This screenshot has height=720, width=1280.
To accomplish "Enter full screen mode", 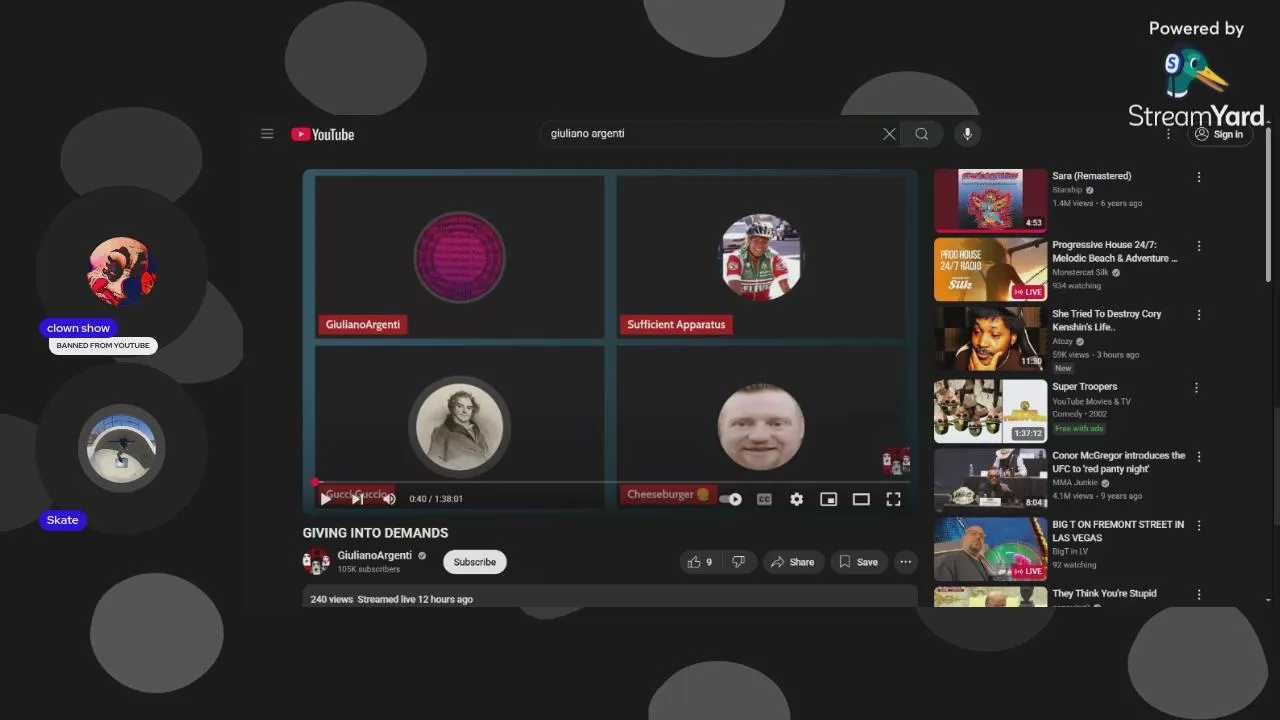I will pos(893,499).
